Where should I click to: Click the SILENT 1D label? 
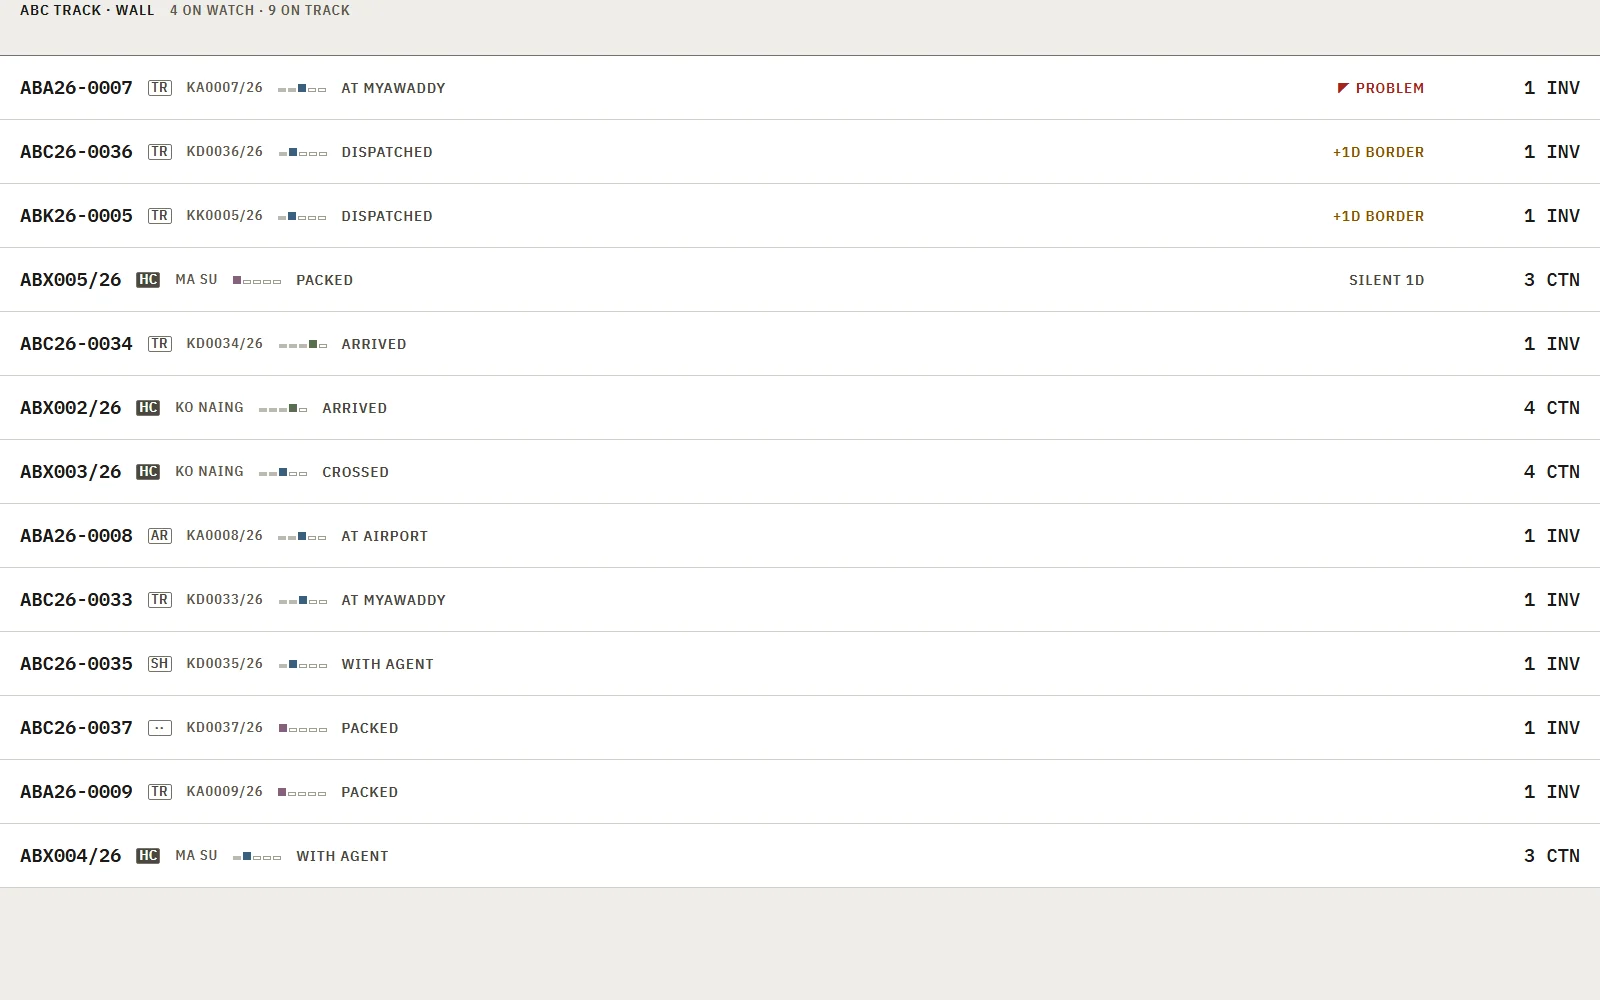[1386, 280]
